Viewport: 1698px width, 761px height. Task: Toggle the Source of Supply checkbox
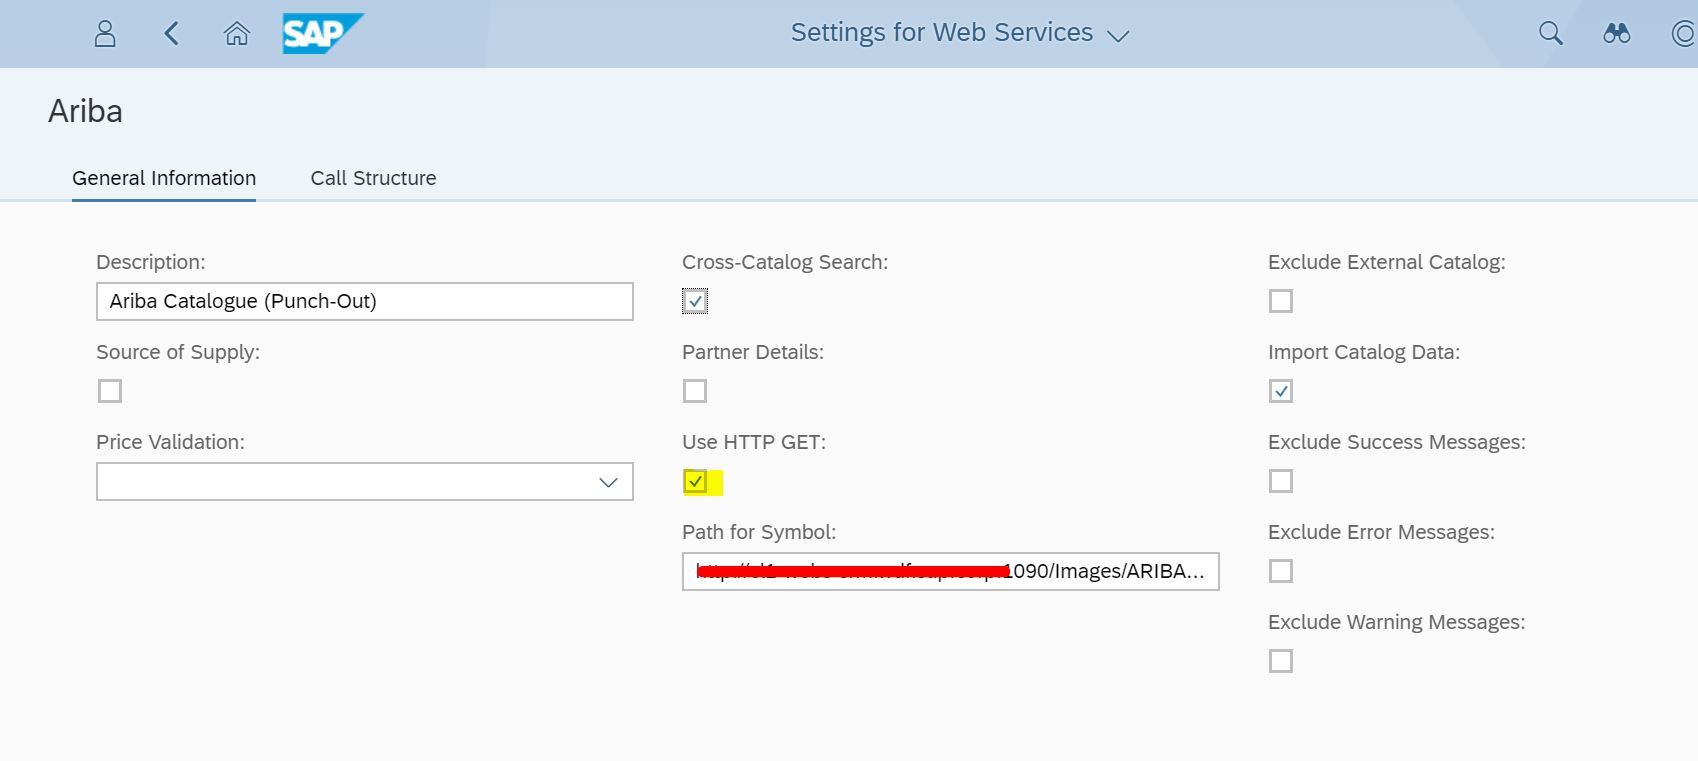(110, 391)
